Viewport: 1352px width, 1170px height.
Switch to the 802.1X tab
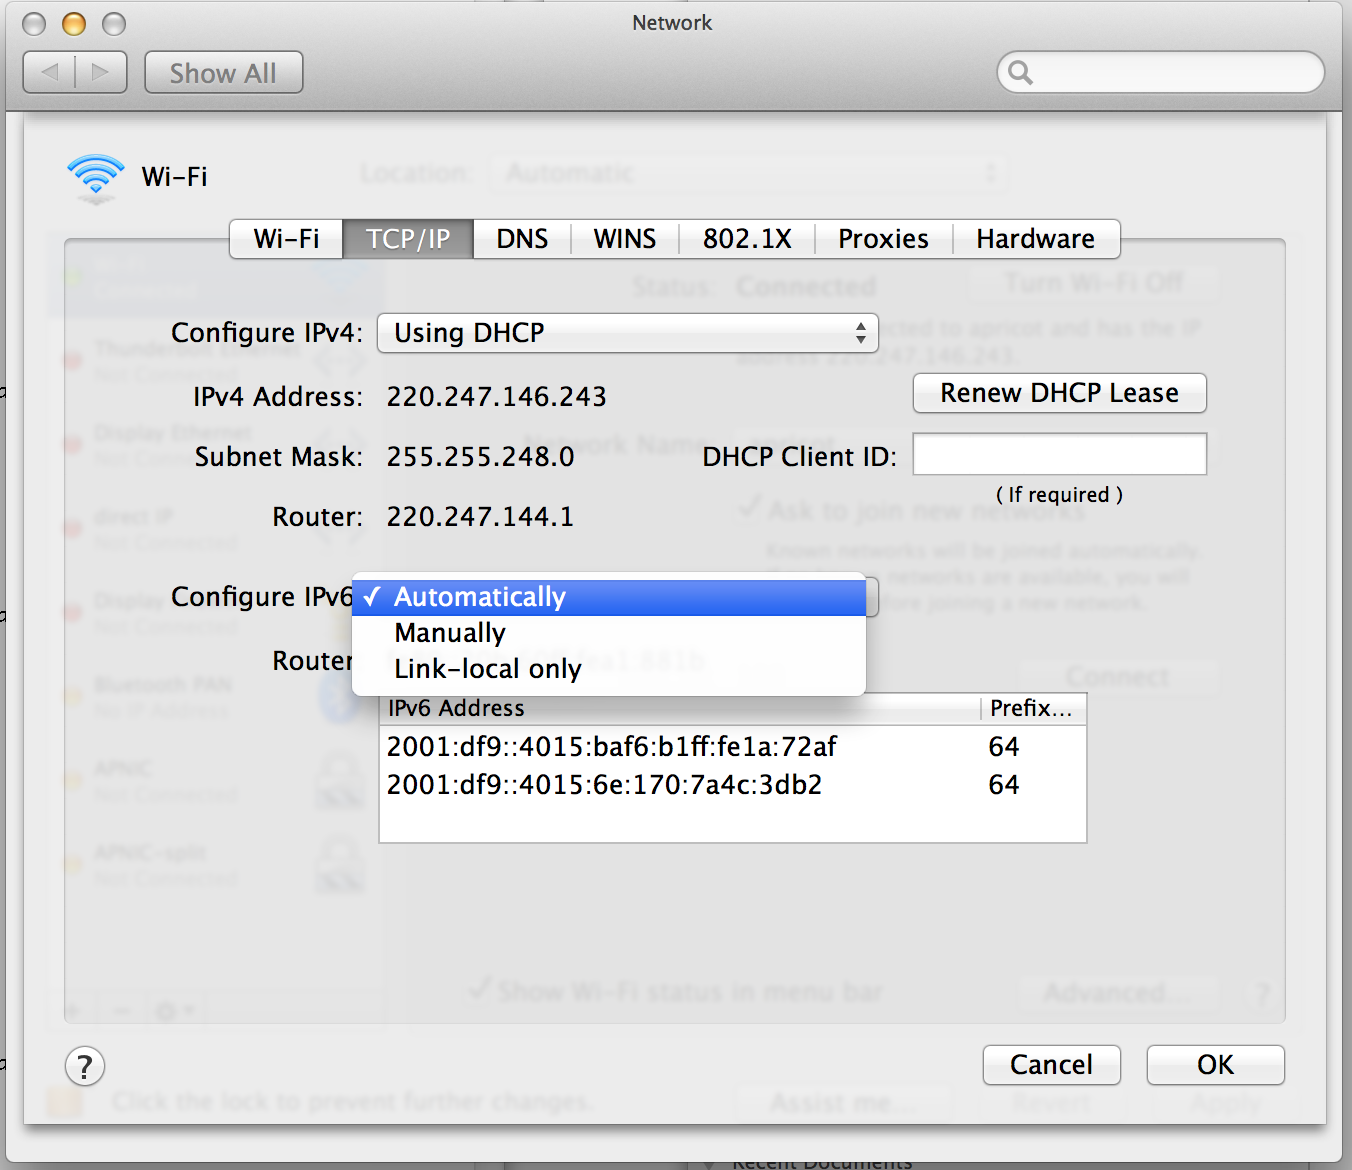[747, 239]
